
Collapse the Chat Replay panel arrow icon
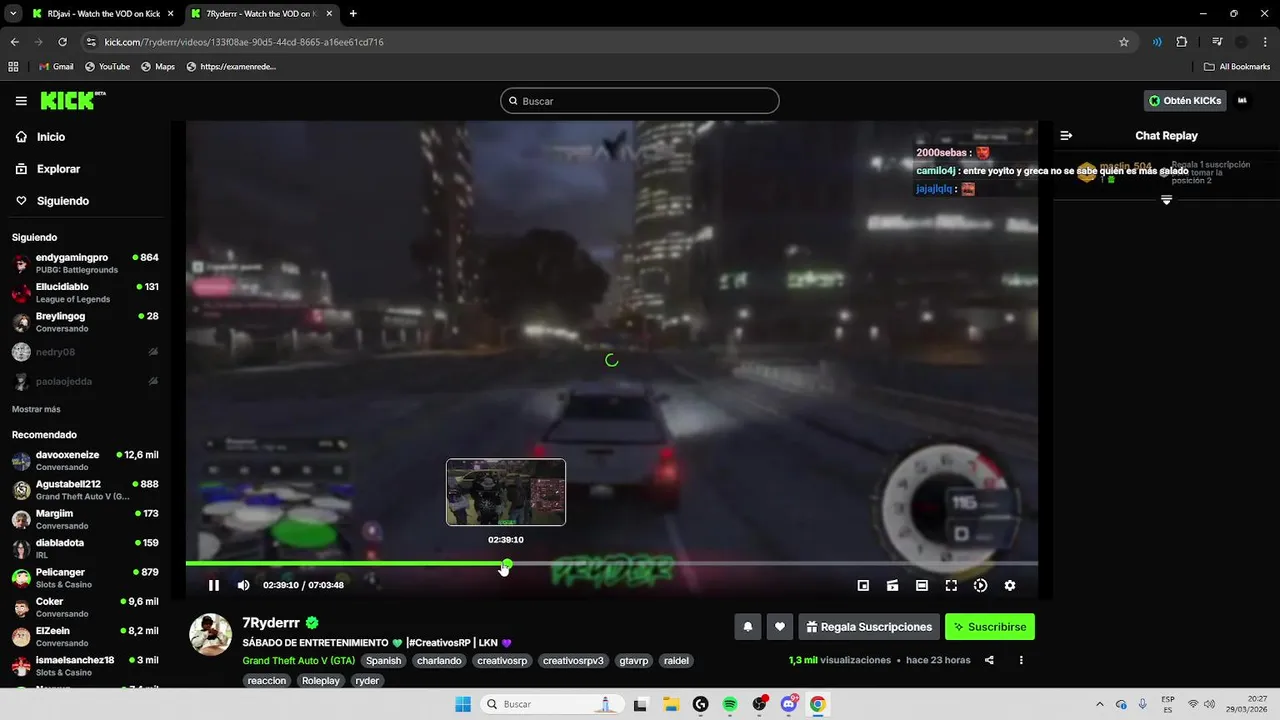tap(1066, 135)
